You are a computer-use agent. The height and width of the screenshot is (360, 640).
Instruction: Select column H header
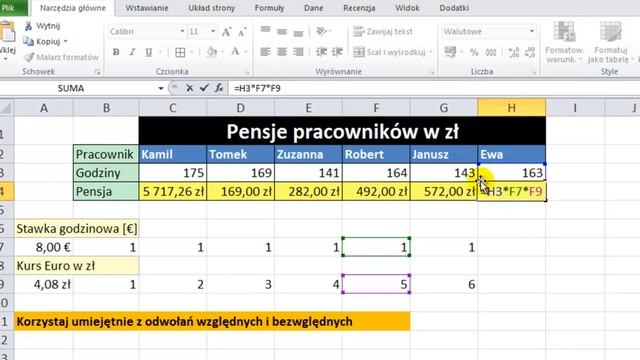(511, 108)
